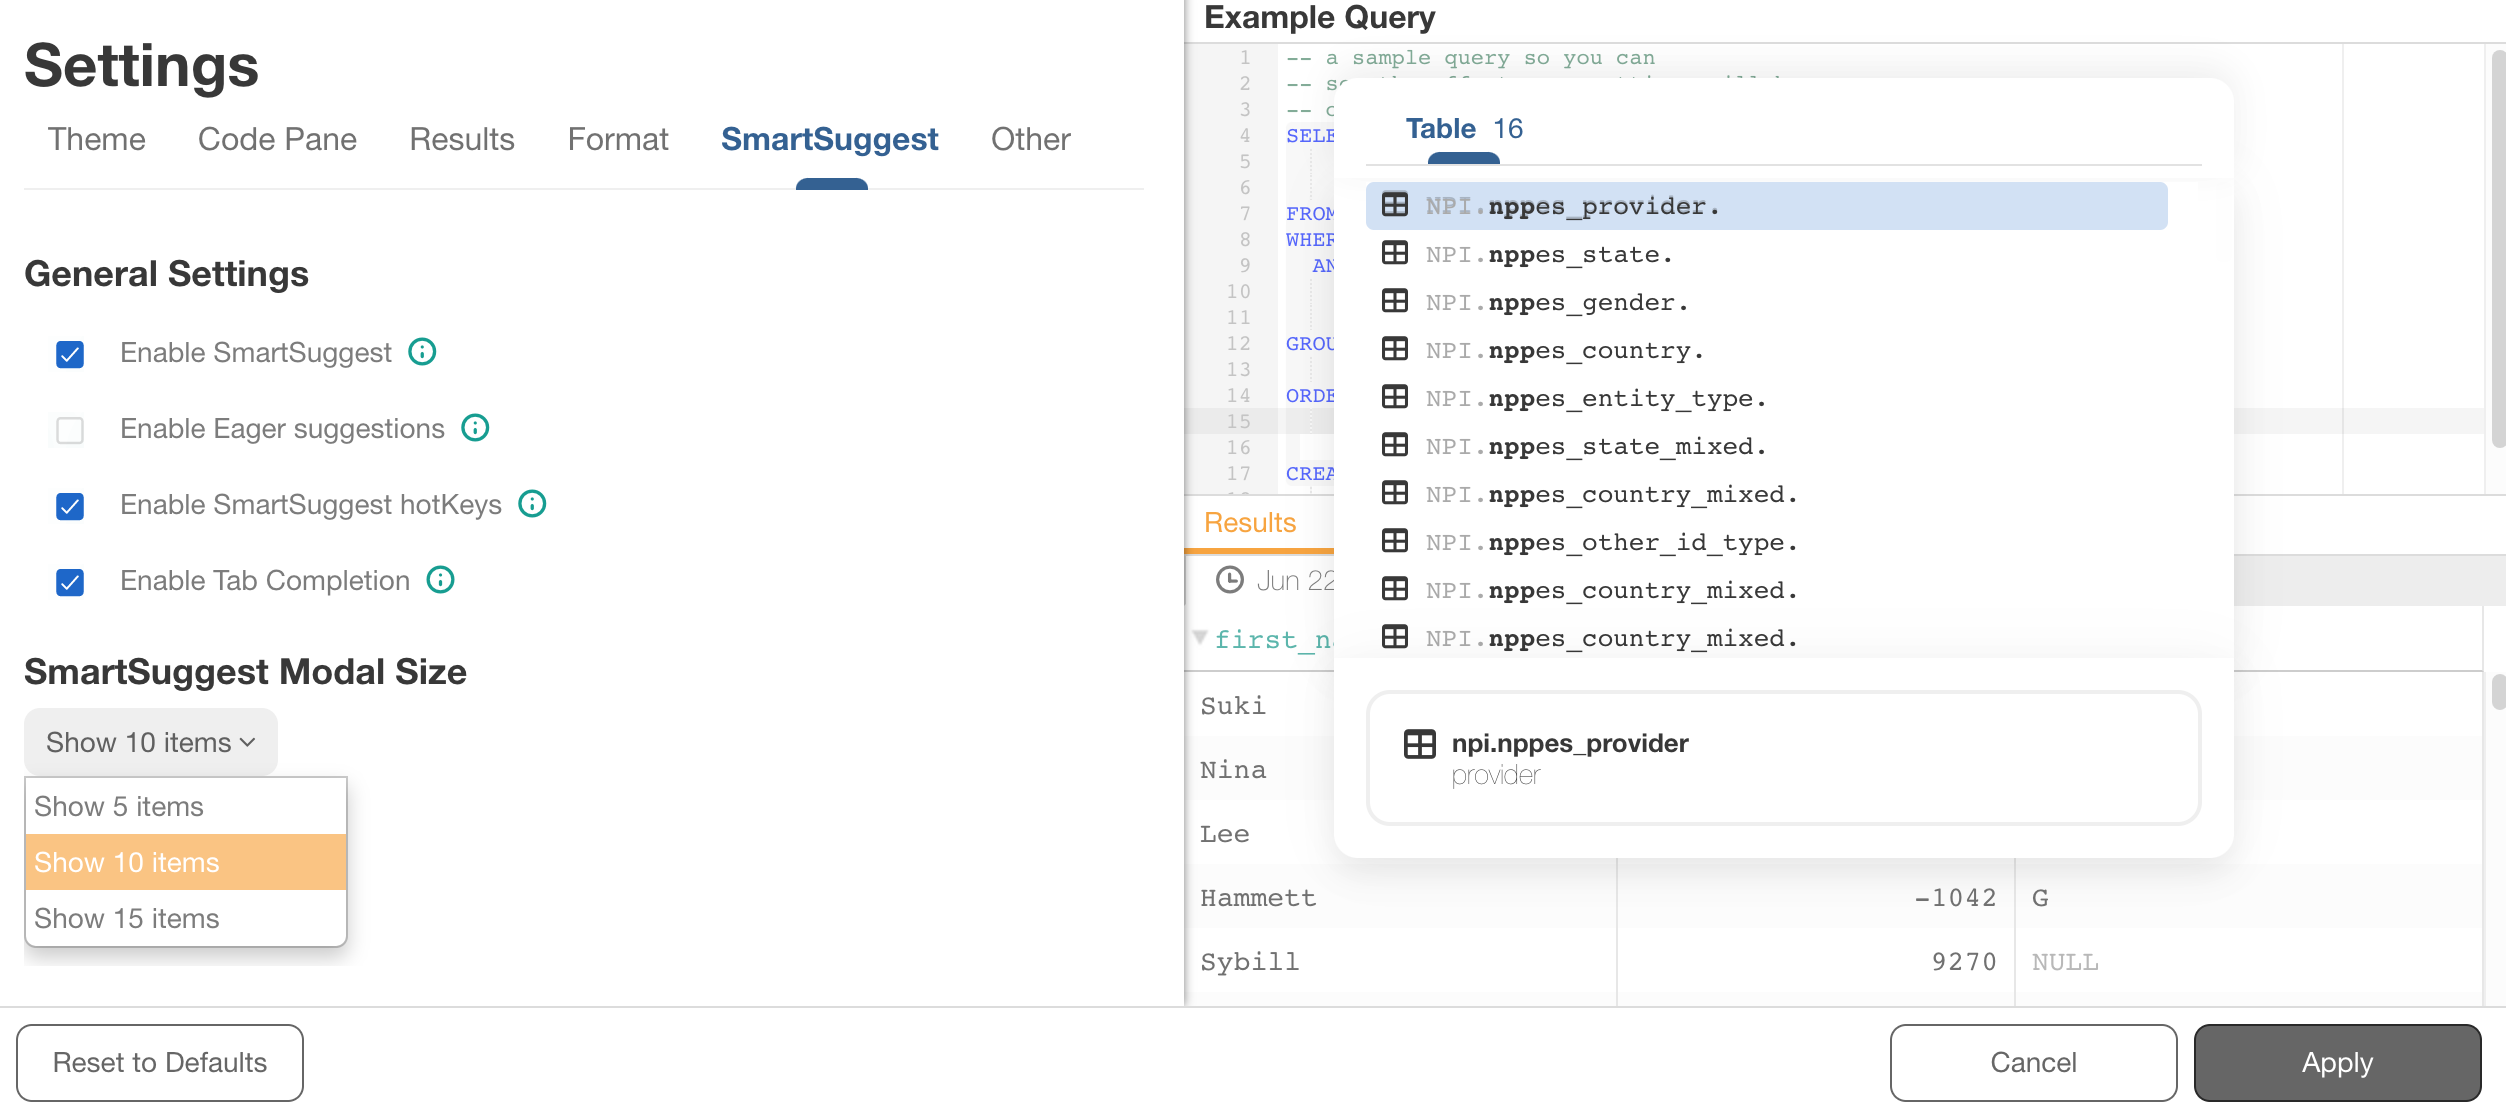Click the clock icon beside Jun 22
The image size is (2506, 1108).
tap(1229, 580)
